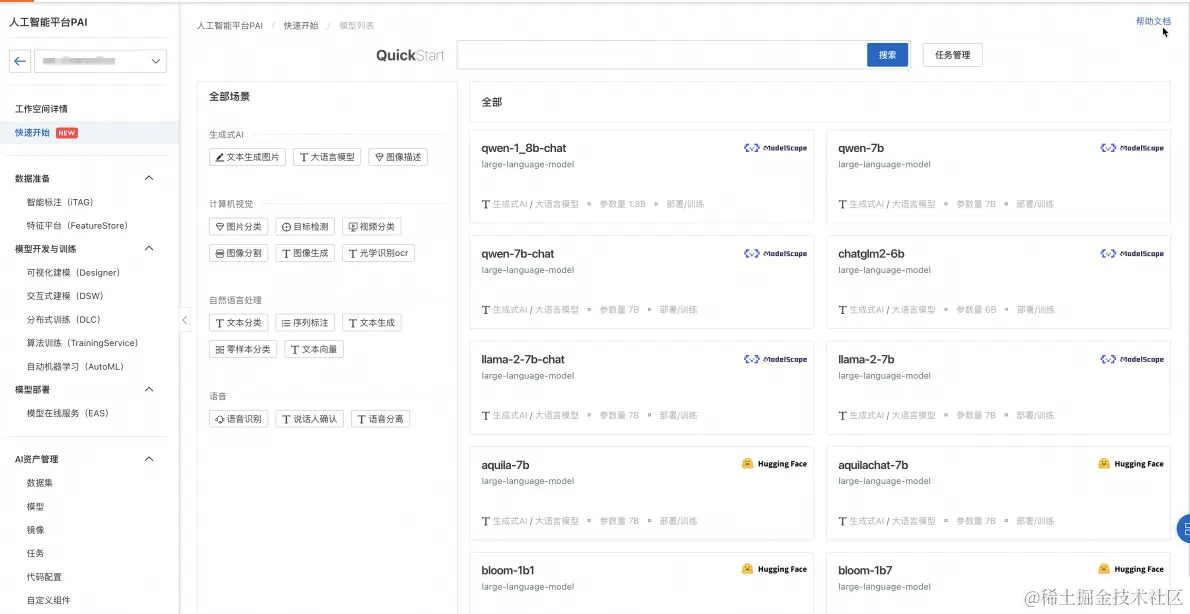Click the back arrow button in sidebar

pos(20,61)
